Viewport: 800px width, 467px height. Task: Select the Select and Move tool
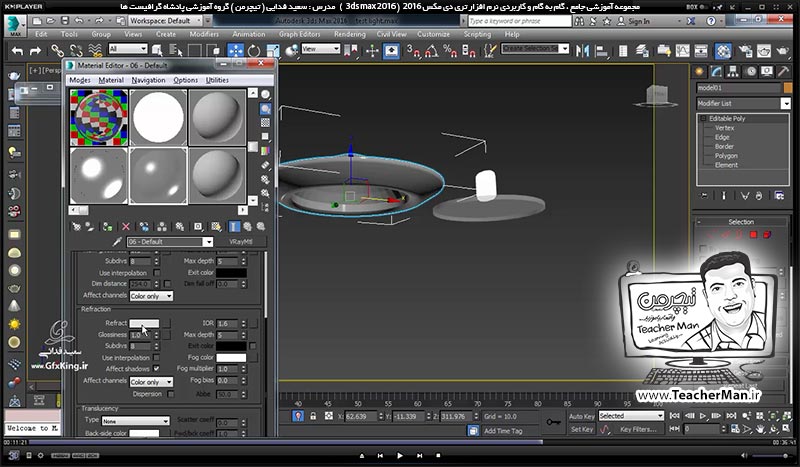pos(235,51)
